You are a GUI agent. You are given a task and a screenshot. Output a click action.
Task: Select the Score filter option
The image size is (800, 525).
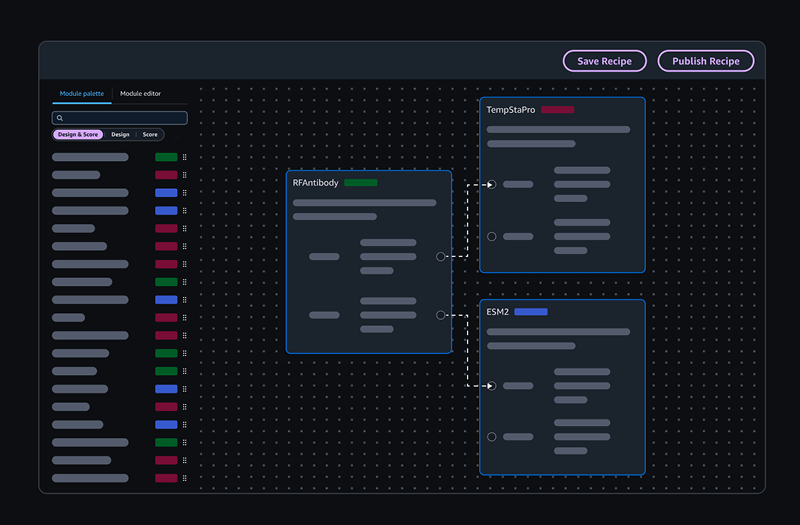pyautogui.click(x=150, y=134)
